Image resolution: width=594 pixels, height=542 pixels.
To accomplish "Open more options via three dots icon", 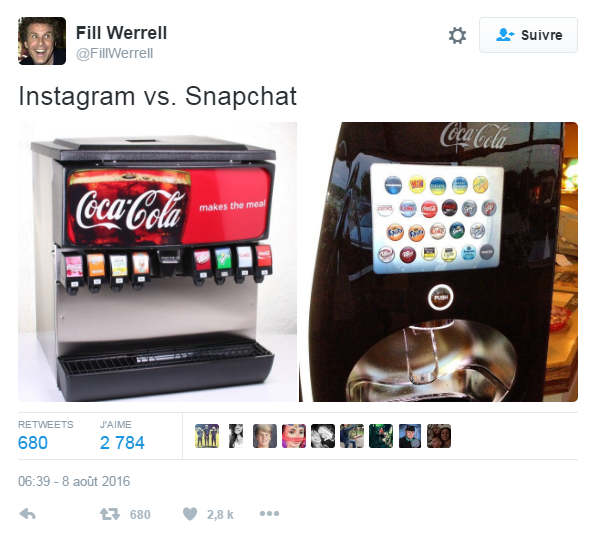I will pyautogui.click(x=269, y=514).
